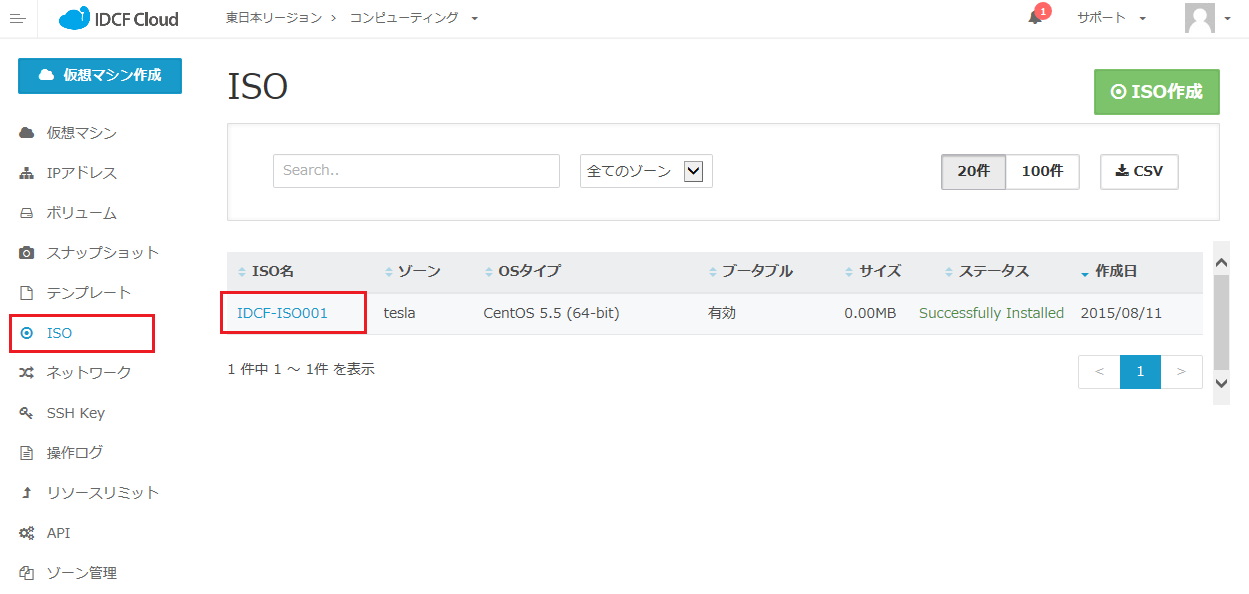Expand the サポート dropdown menu

coord(1111,18)
